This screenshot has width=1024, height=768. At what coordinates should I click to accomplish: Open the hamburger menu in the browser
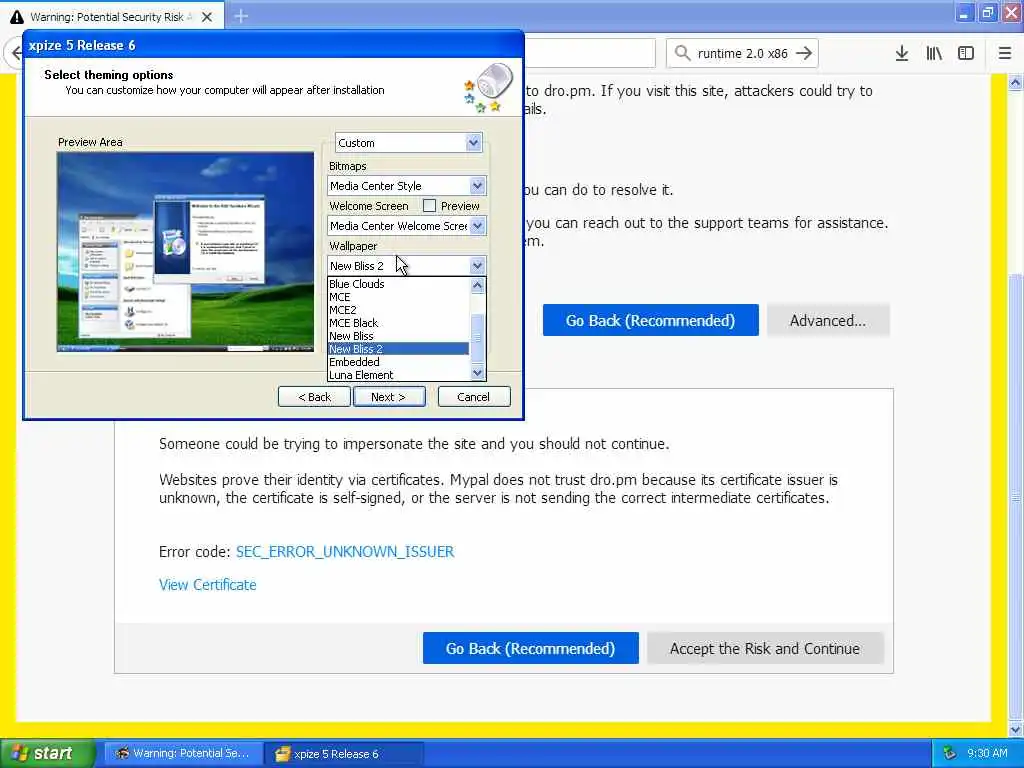point(1004,54)
